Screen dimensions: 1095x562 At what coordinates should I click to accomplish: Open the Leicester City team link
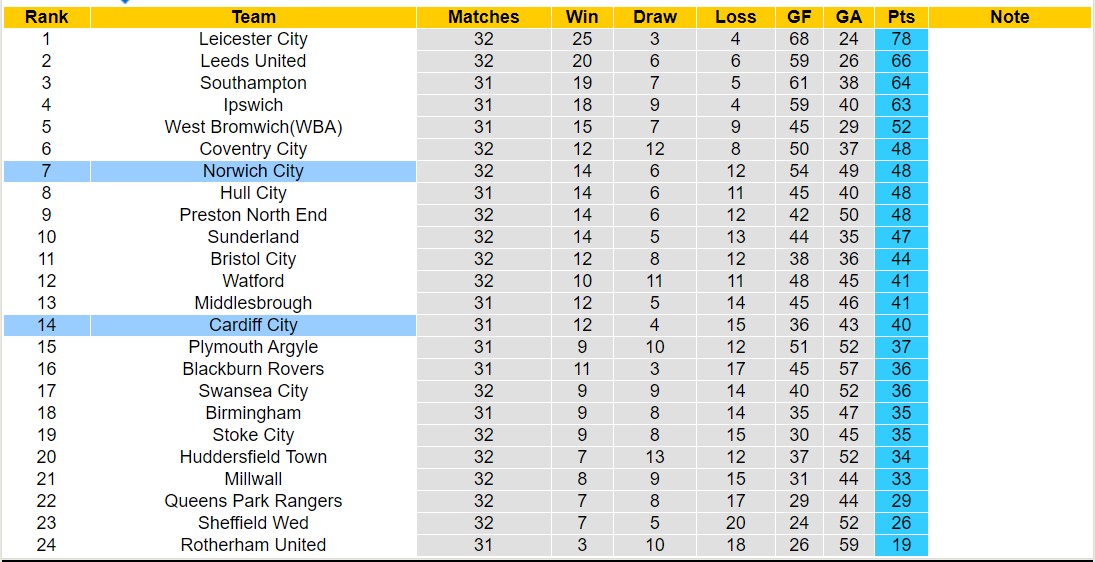click(253, 39)
